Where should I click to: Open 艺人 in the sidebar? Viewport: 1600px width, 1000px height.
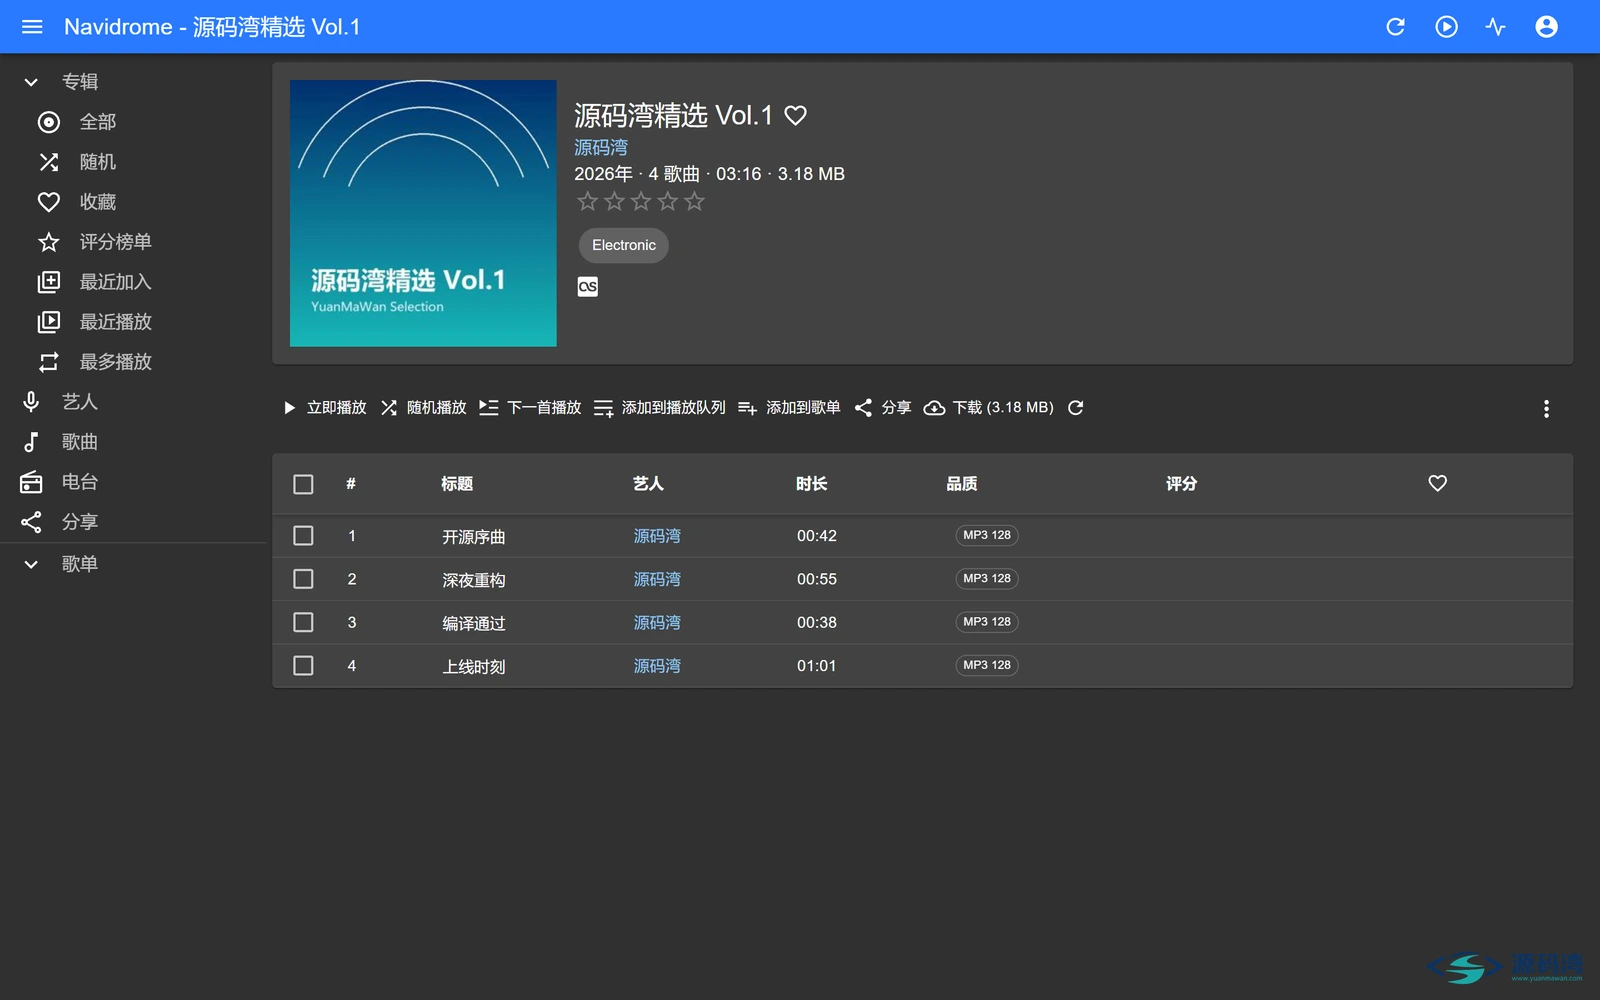coord(133,402)
